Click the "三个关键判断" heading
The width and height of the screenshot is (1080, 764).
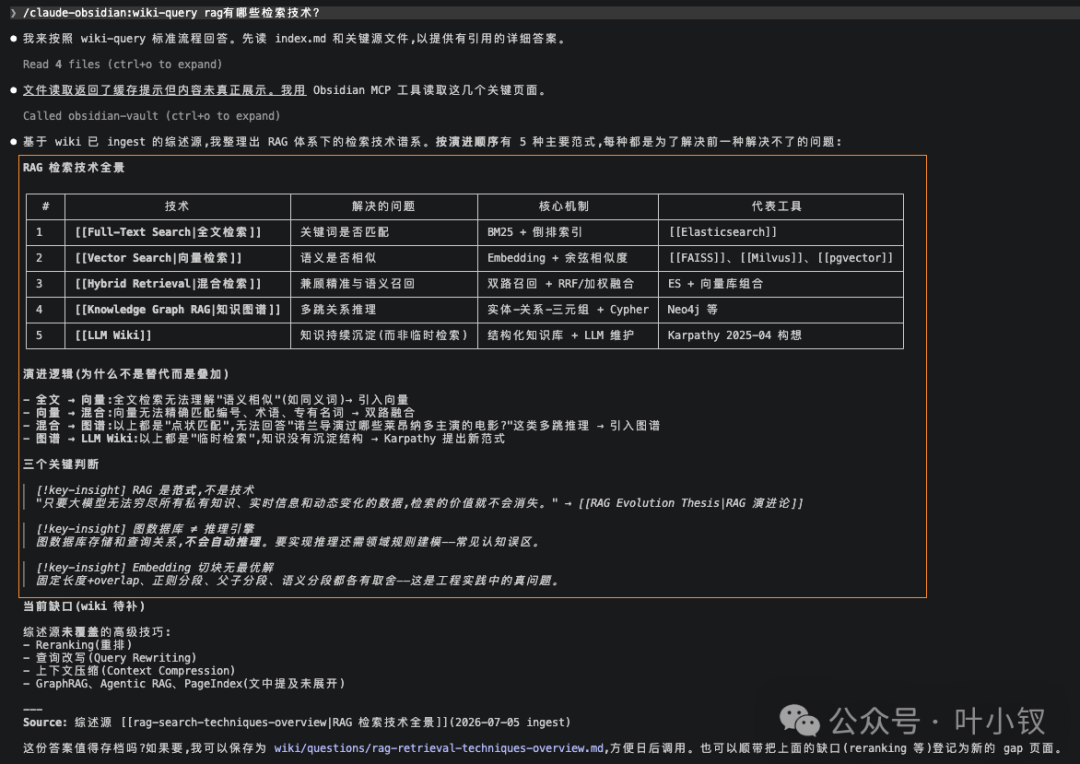[x=61, y=464]
